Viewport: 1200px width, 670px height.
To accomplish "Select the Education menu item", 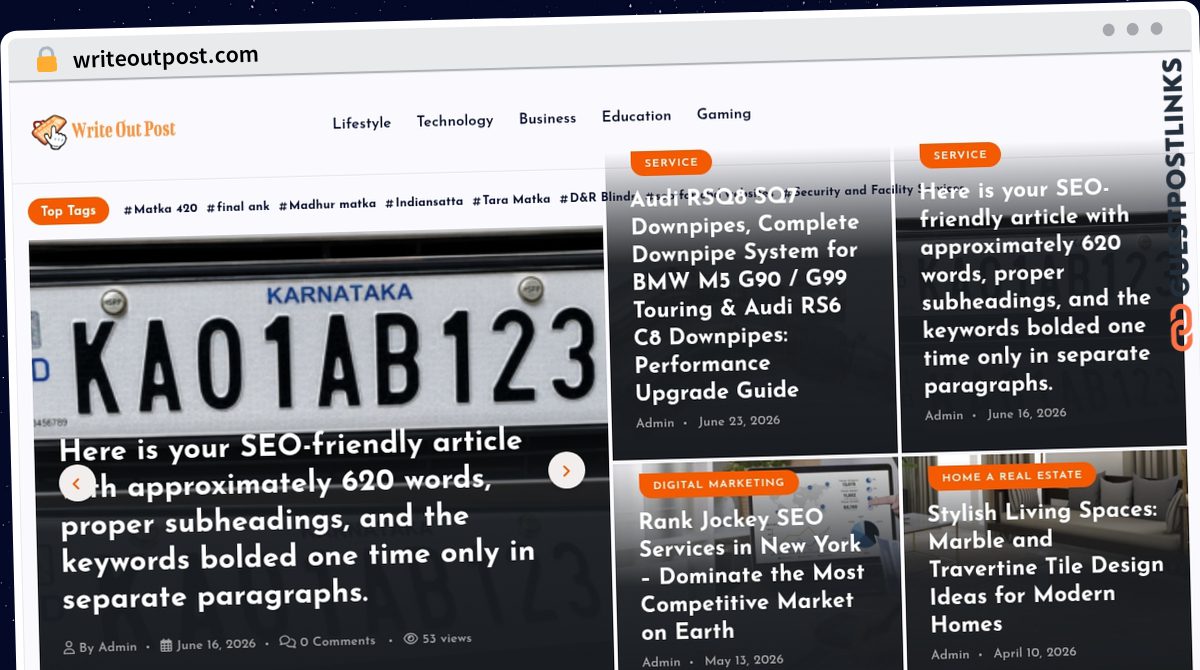I will [636, 116].
